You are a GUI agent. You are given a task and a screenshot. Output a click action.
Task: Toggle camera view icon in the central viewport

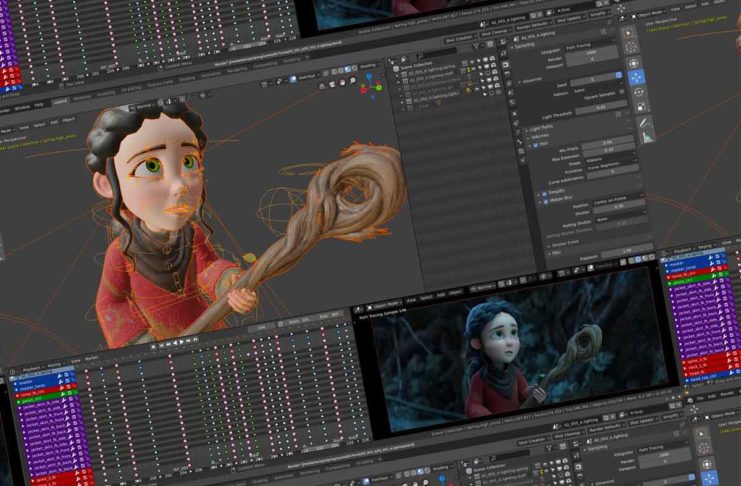click(x=332, y=84)
